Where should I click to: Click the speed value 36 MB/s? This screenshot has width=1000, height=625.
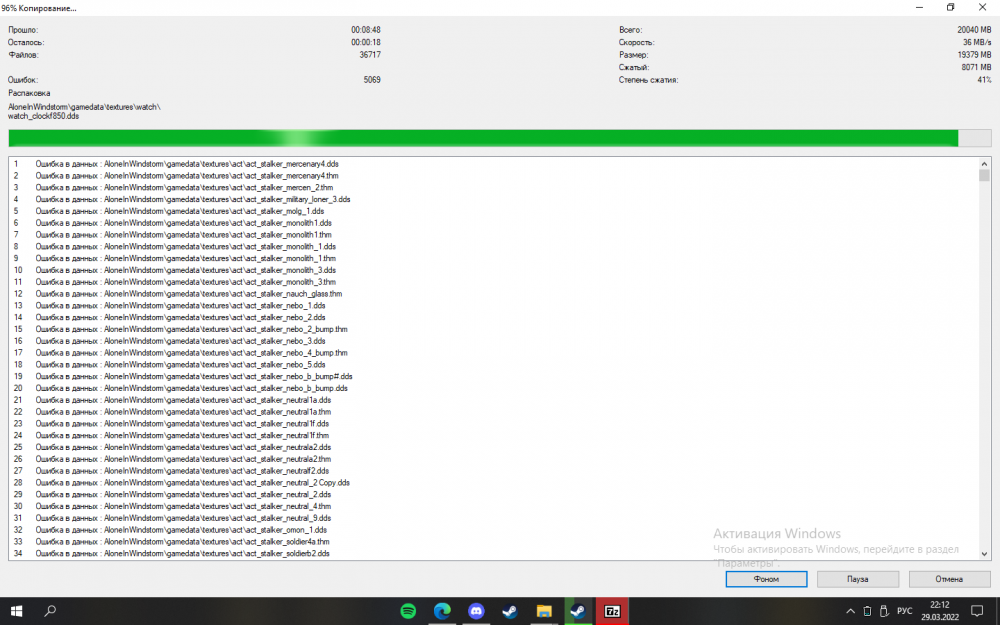click(x=977, y=42)
